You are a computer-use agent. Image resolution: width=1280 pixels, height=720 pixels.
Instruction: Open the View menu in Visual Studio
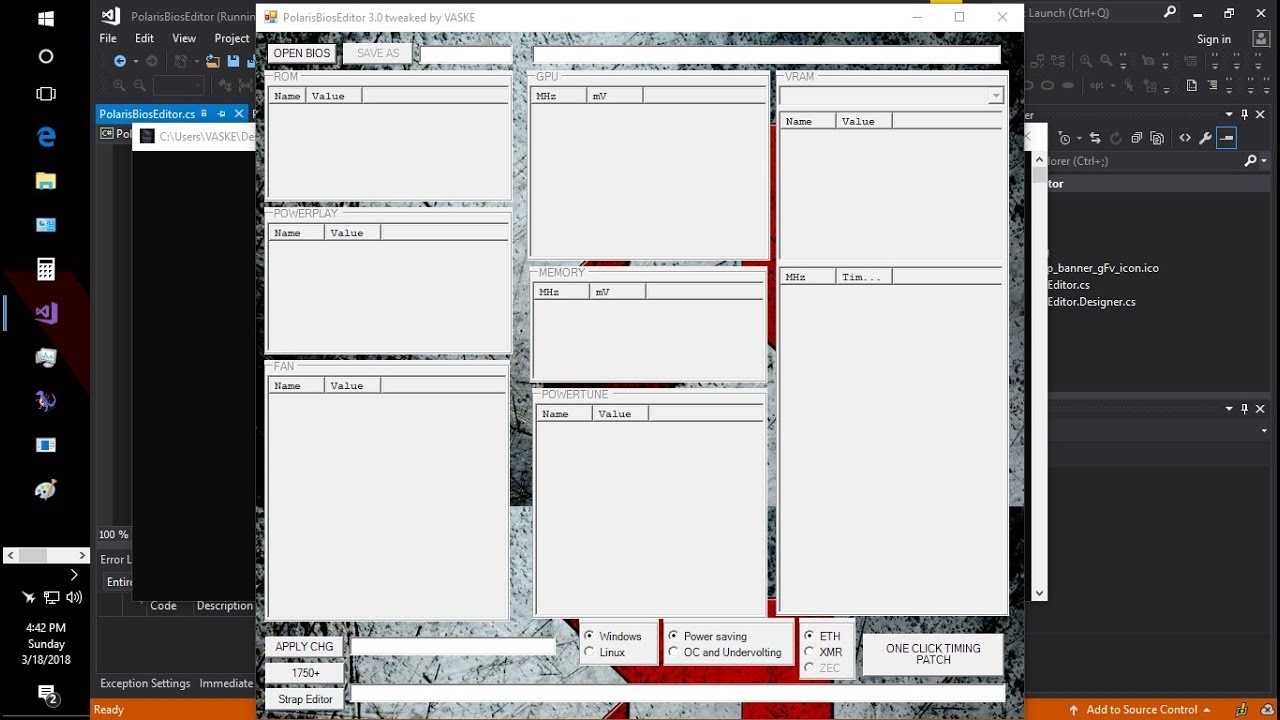[184, 38]
